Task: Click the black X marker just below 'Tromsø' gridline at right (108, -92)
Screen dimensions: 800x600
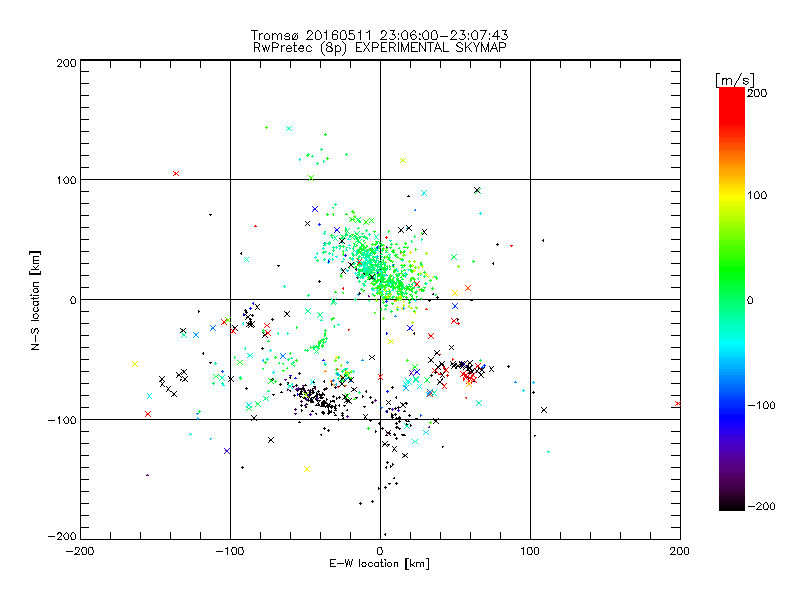Action: (544, 410)
